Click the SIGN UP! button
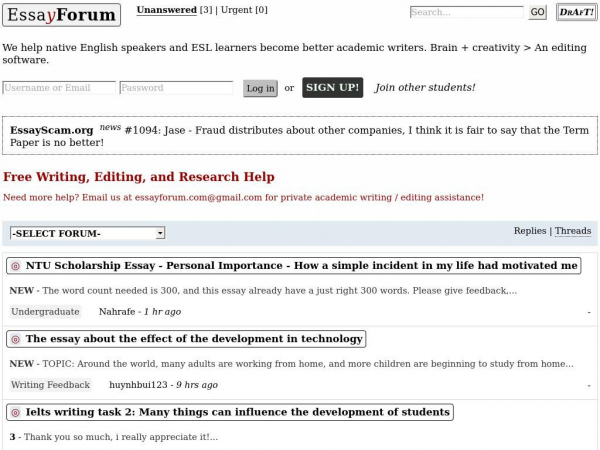 332,87
